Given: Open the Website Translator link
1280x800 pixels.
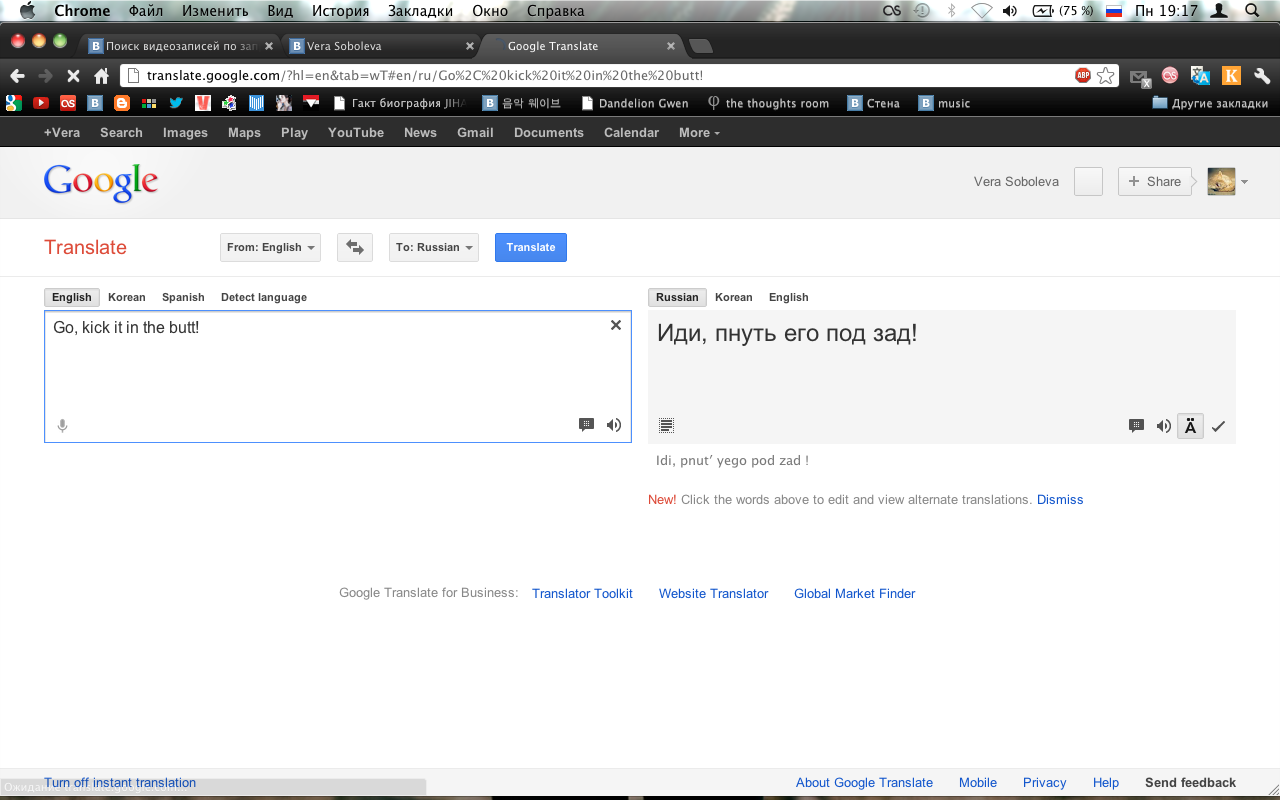Looking at the screenshot, I should coord(713,593).
